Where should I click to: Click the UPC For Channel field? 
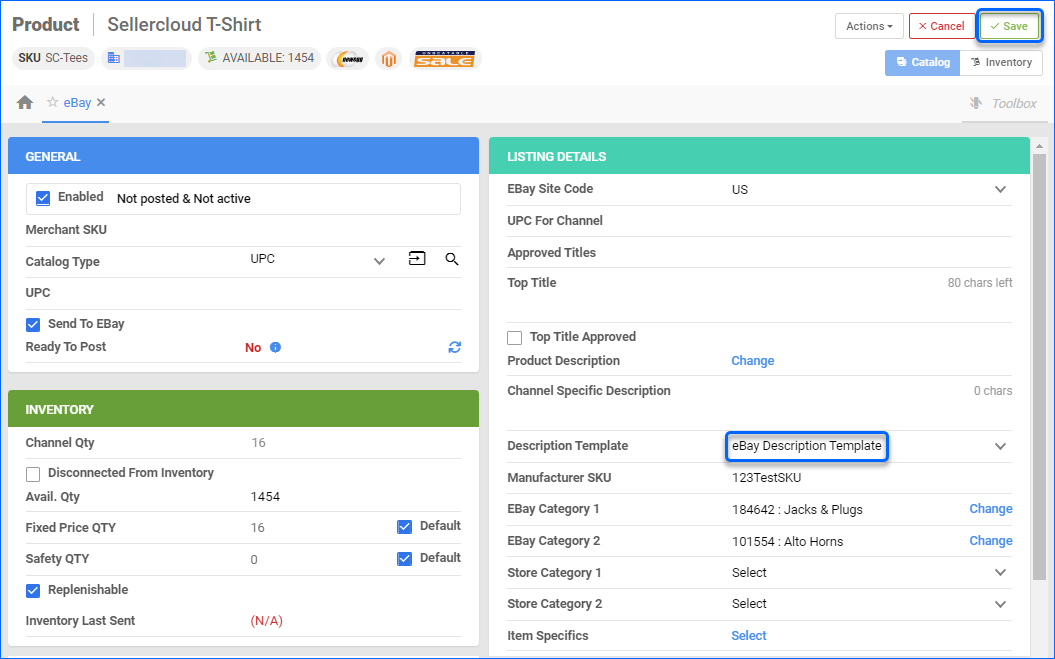point(760,221)
